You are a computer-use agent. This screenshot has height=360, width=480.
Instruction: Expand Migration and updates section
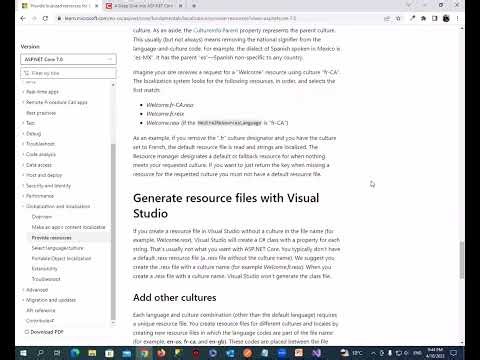click(51, 300)
